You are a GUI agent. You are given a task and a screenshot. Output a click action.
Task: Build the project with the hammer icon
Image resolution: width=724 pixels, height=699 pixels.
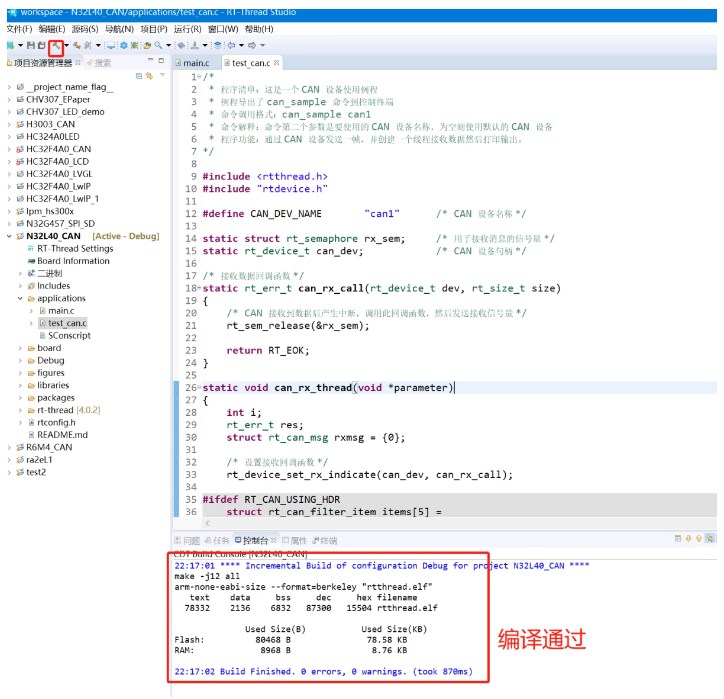56,45
